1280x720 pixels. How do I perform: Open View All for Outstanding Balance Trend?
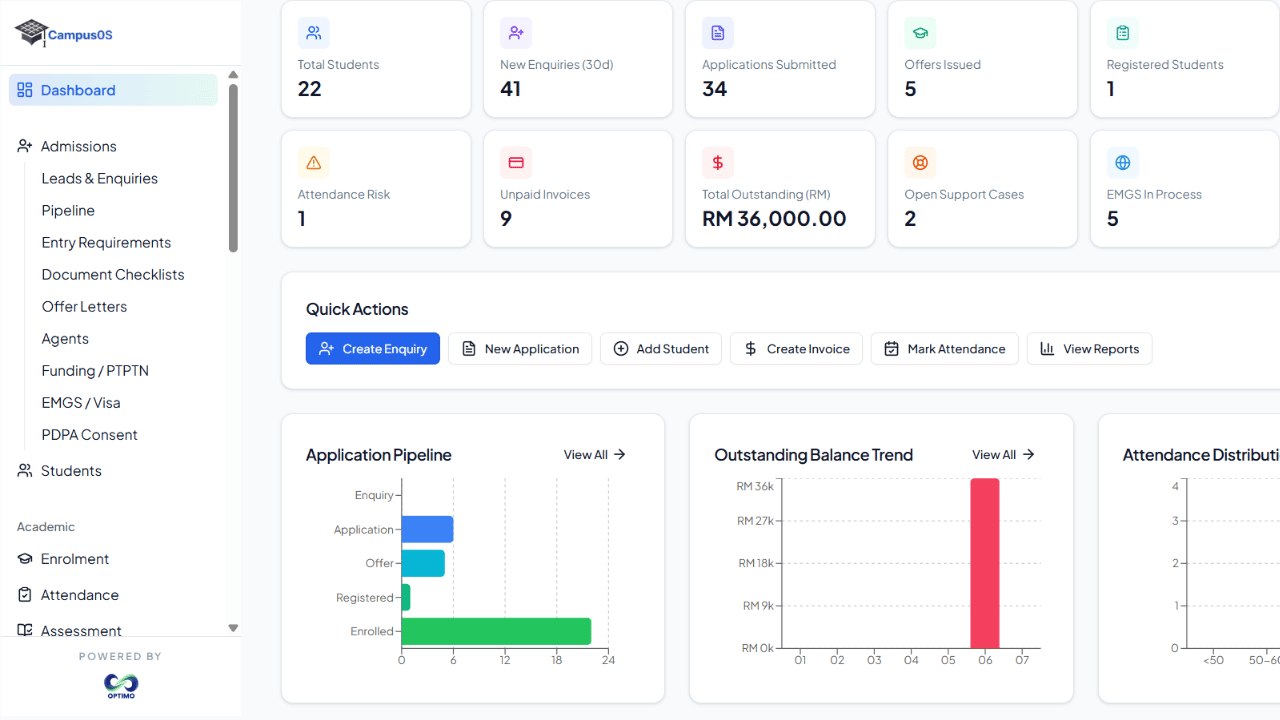[1003, 455]
